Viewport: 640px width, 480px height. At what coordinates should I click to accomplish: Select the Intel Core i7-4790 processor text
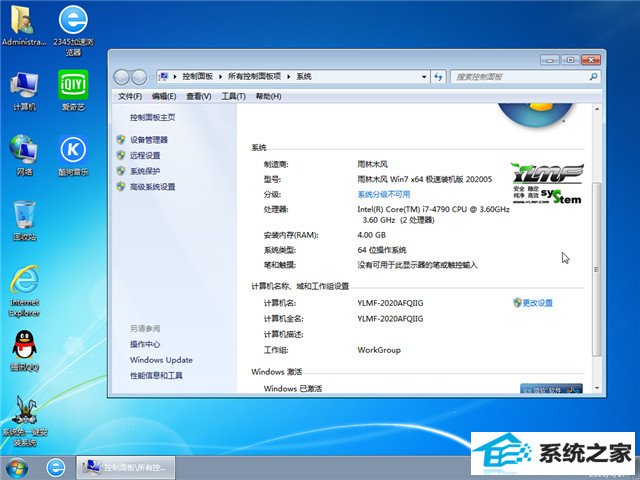pyautogui.click(x=433, y=214)
